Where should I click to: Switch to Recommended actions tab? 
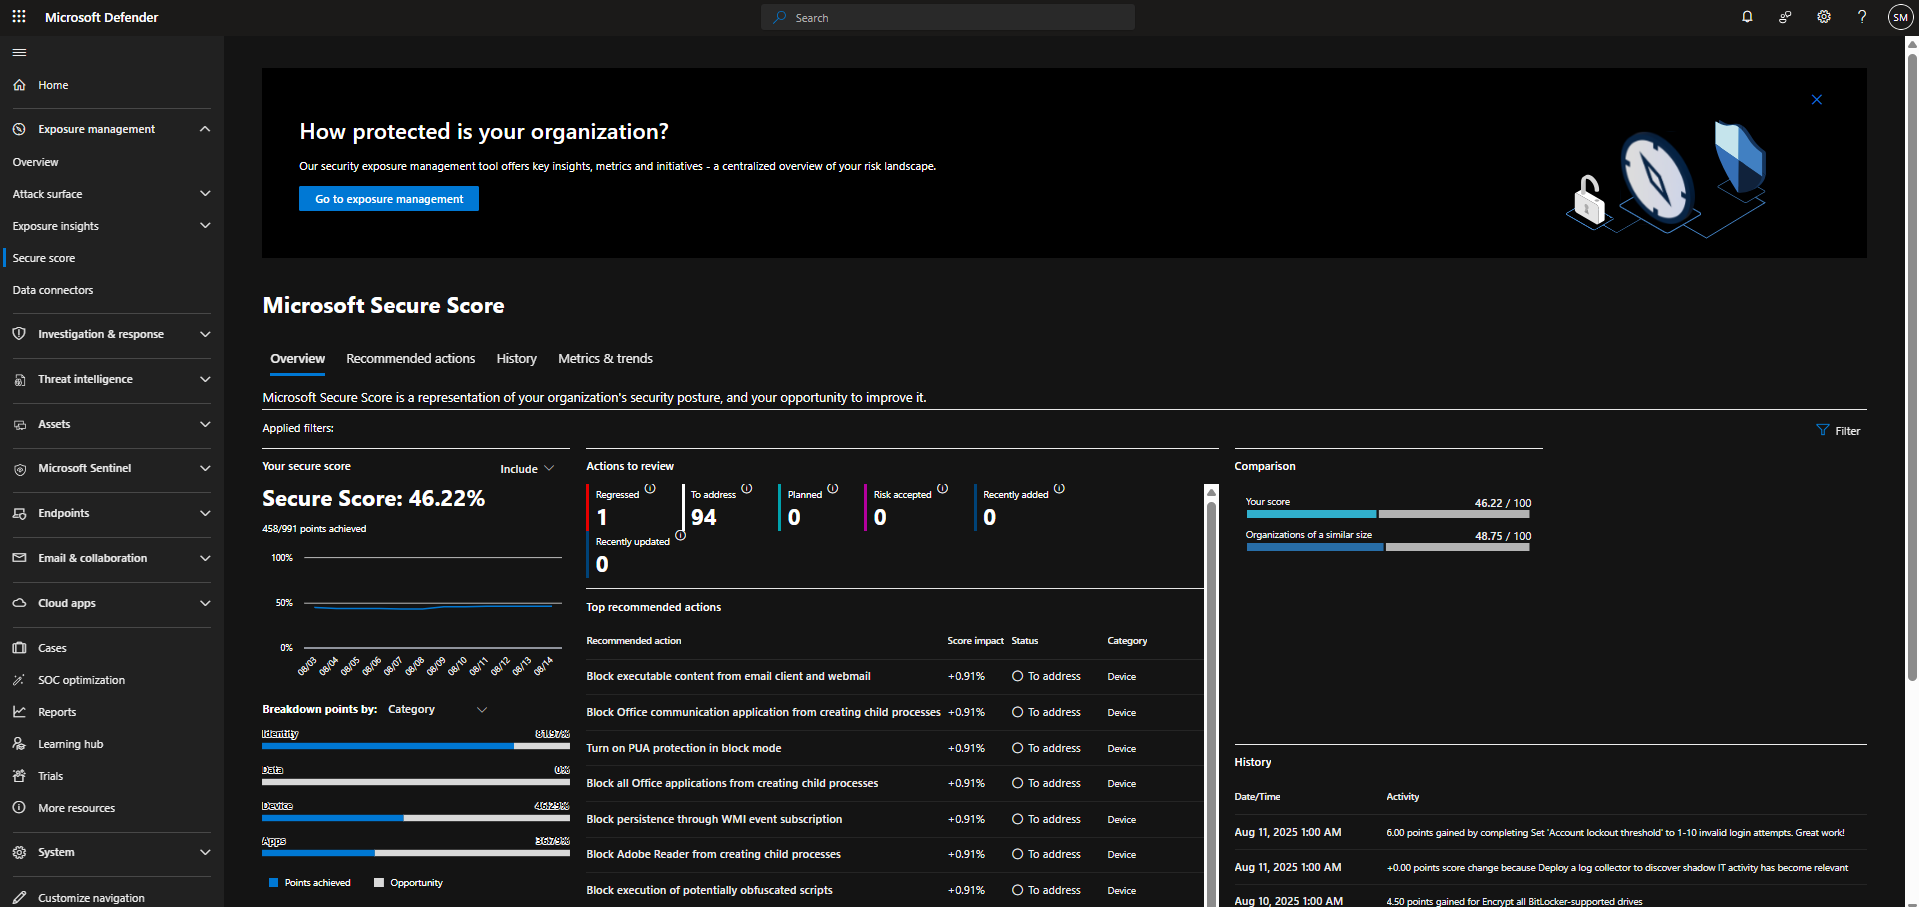pos(411,358)
